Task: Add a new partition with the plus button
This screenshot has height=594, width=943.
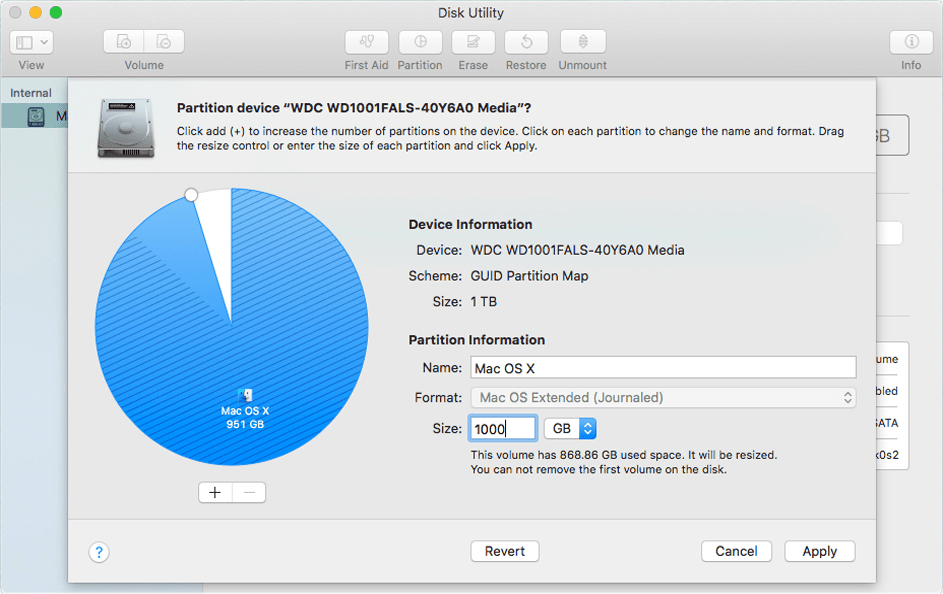Action: 215,492
